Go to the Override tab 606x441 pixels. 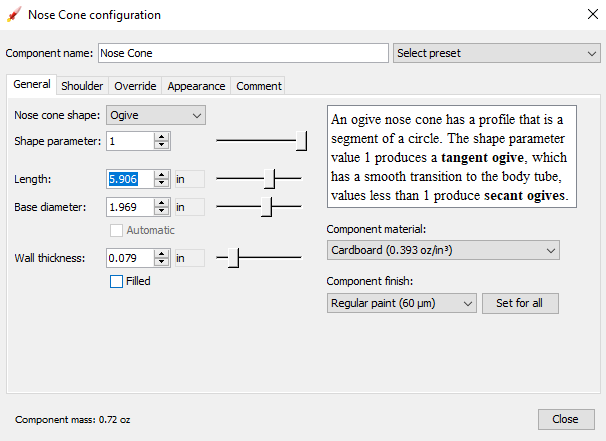click(135, 86)
